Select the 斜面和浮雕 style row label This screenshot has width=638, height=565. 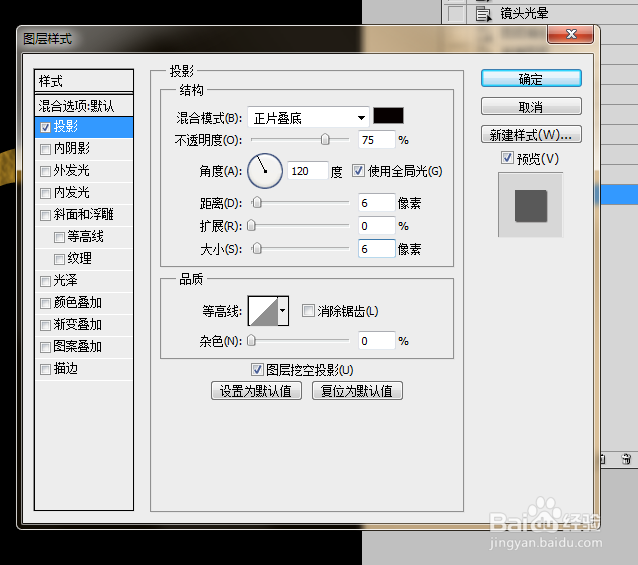coord(83,215)
